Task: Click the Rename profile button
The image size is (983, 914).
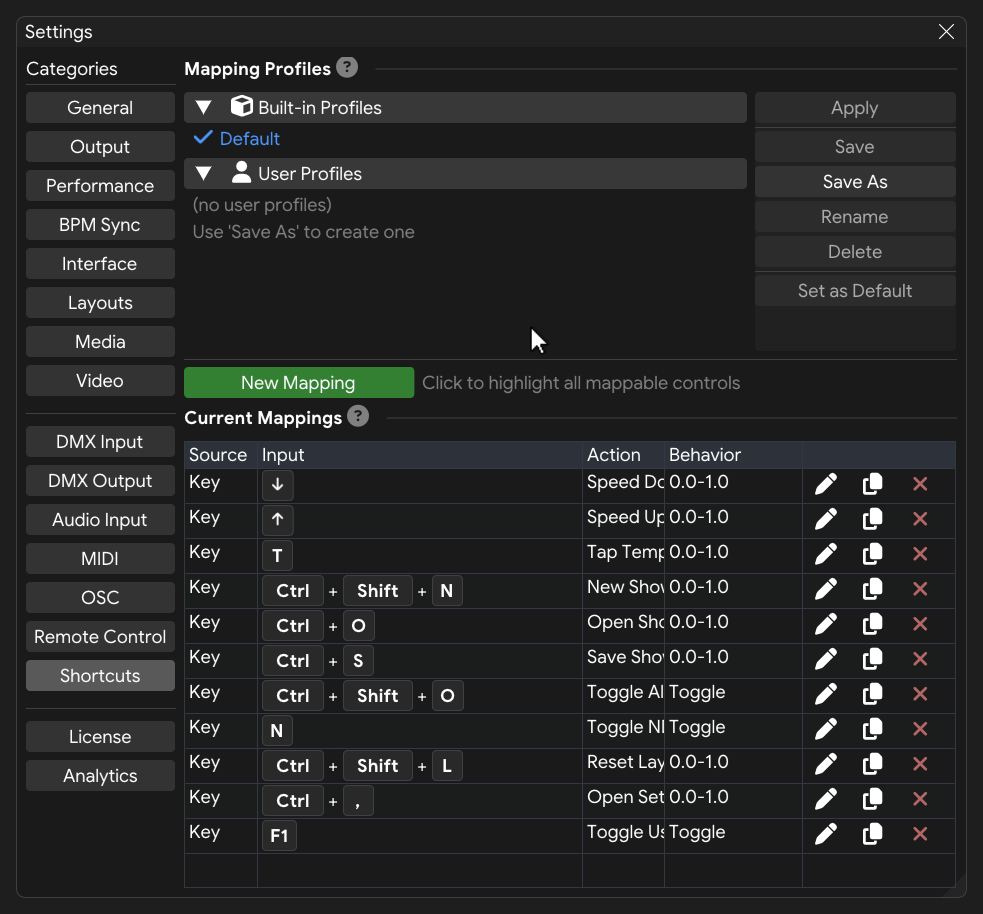Action: (855, 217)
